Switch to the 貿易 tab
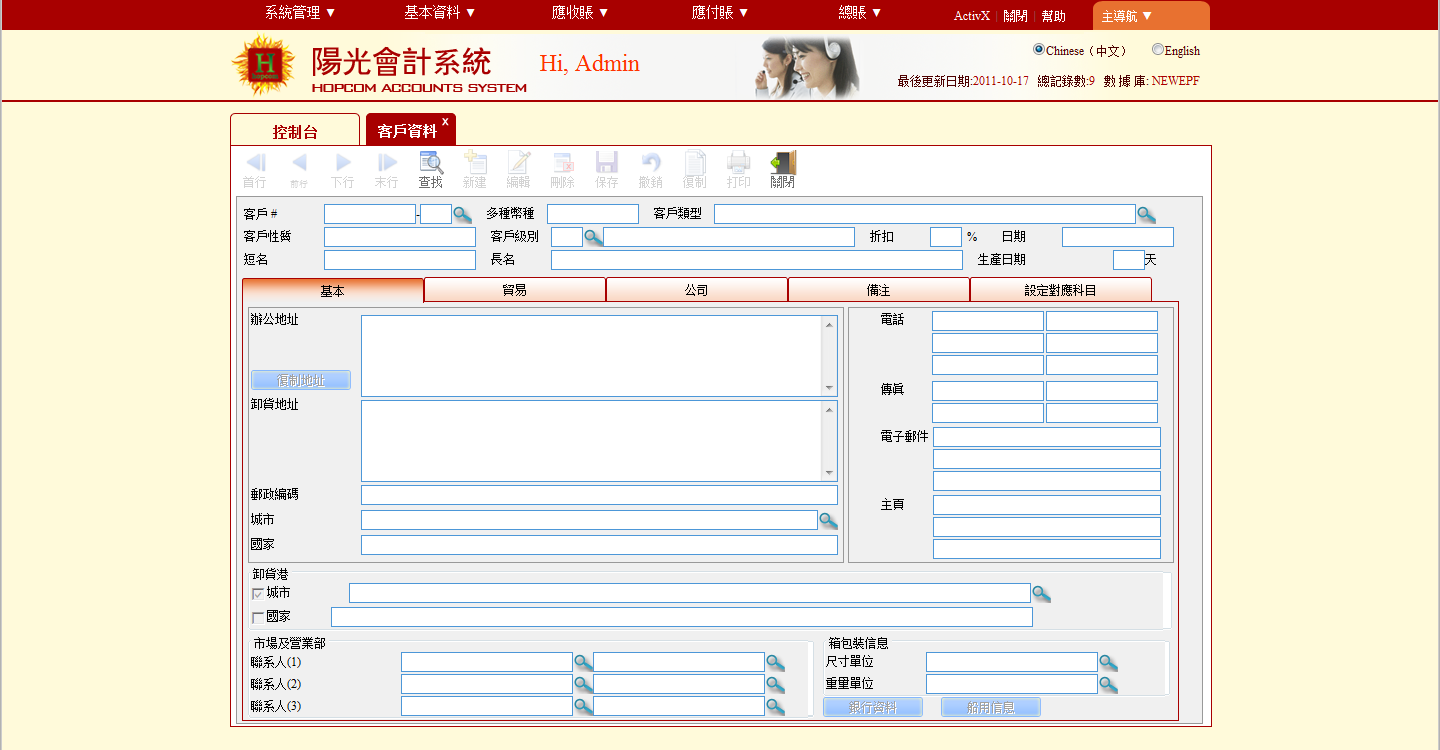 (515, 290)
